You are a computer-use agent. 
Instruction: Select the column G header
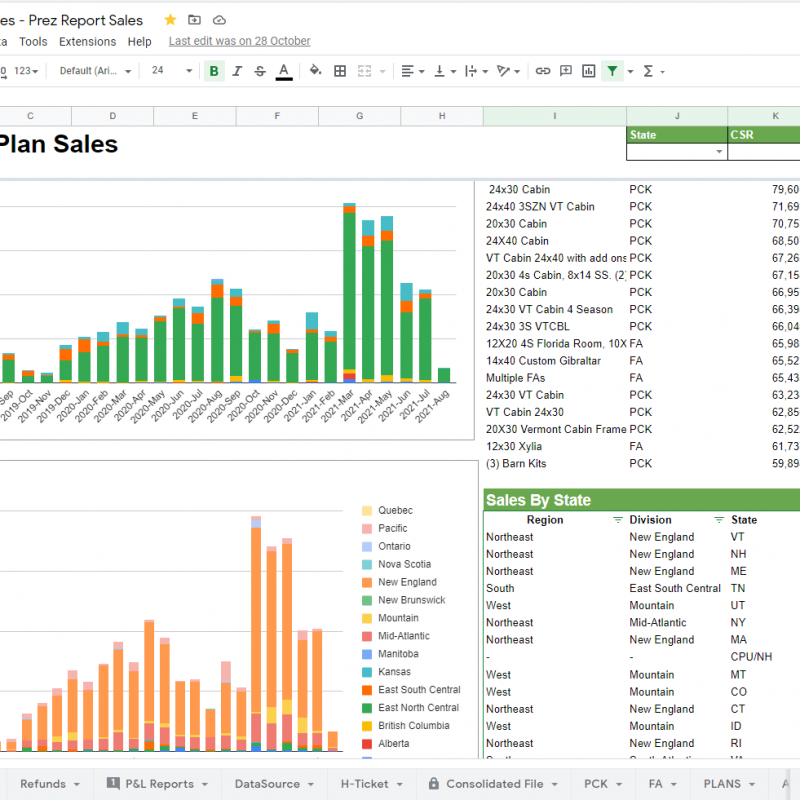click(359, 116)
